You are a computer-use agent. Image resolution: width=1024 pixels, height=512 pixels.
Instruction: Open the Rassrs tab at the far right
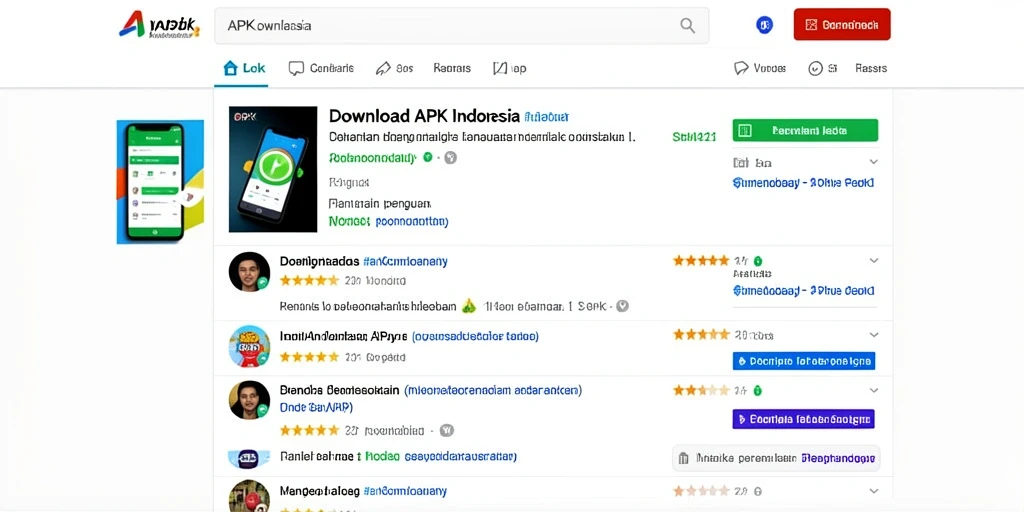(x=871, y=68)
